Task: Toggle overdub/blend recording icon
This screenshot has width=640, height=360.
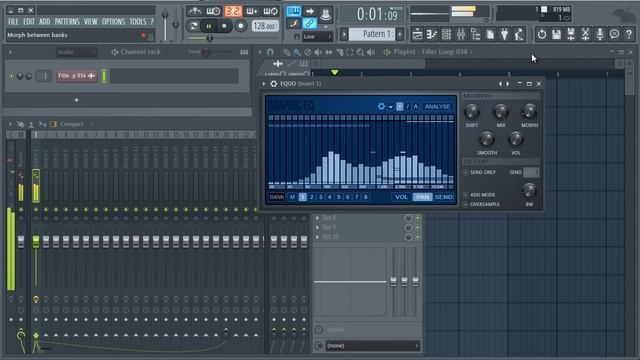Action: click(252, 11)
